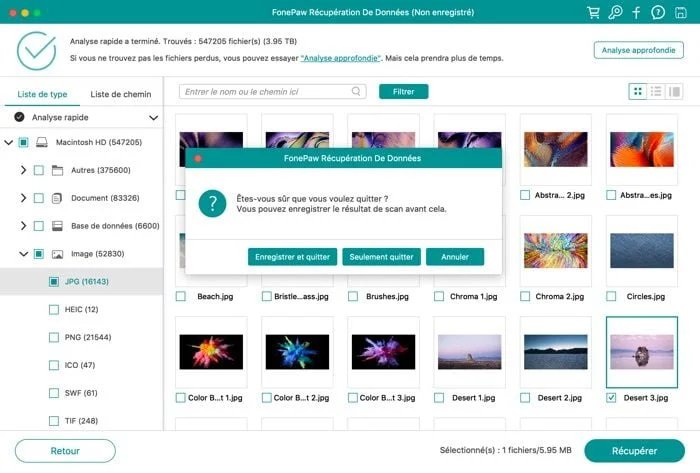Switch to Liste de chemin tab

click(x=121, y=94)
